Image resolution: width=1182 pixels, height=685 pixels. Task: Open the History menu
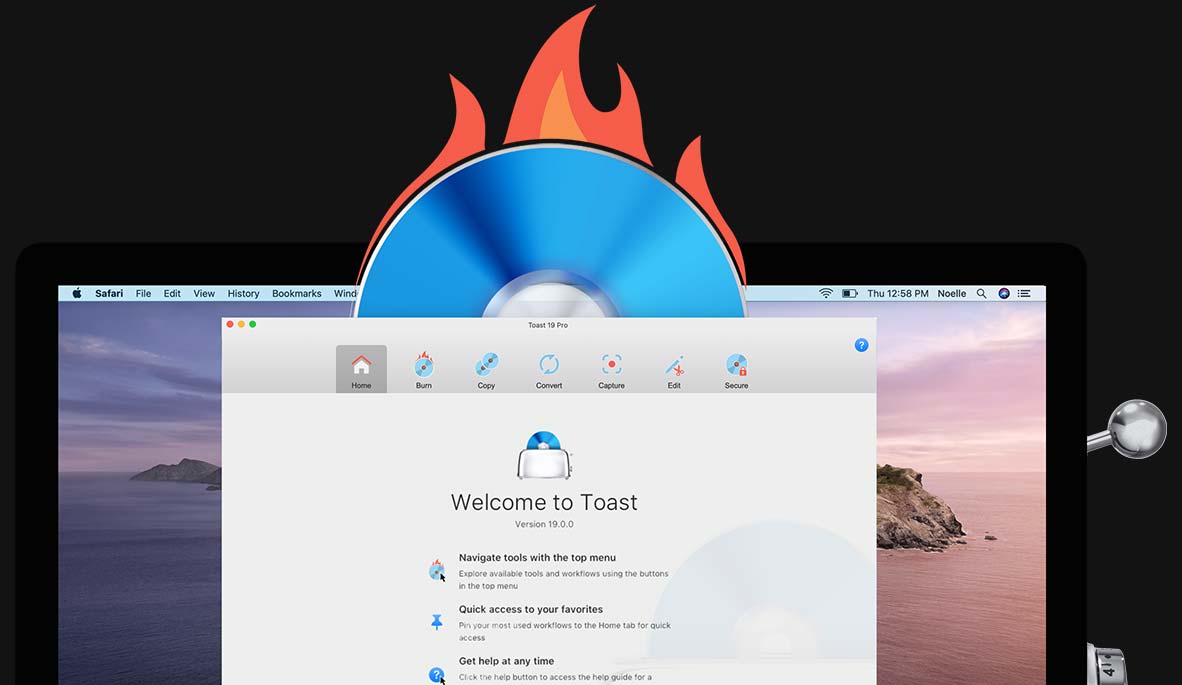pos(243,293)
